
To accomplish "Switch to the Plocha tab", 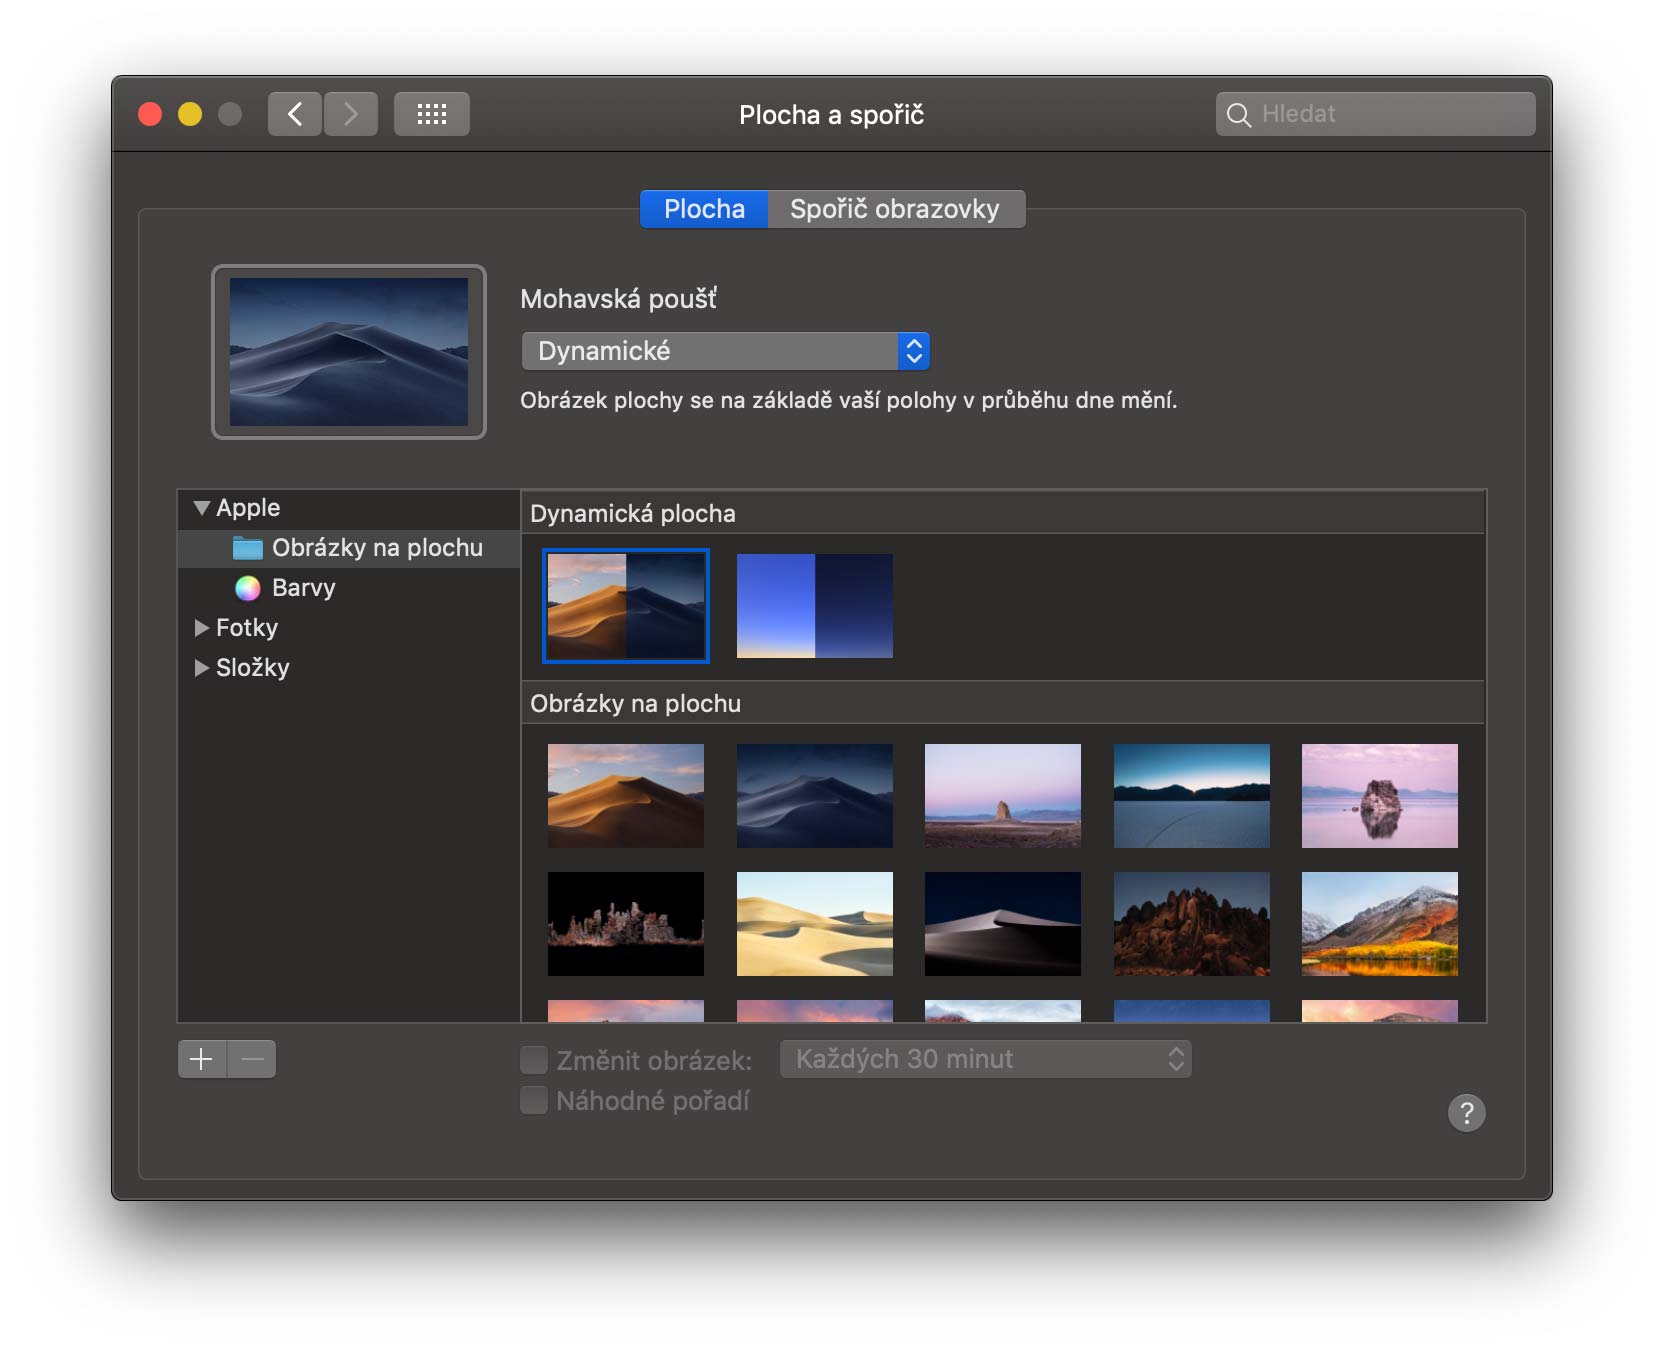I will pyautogui.click(x=704, y=209).
